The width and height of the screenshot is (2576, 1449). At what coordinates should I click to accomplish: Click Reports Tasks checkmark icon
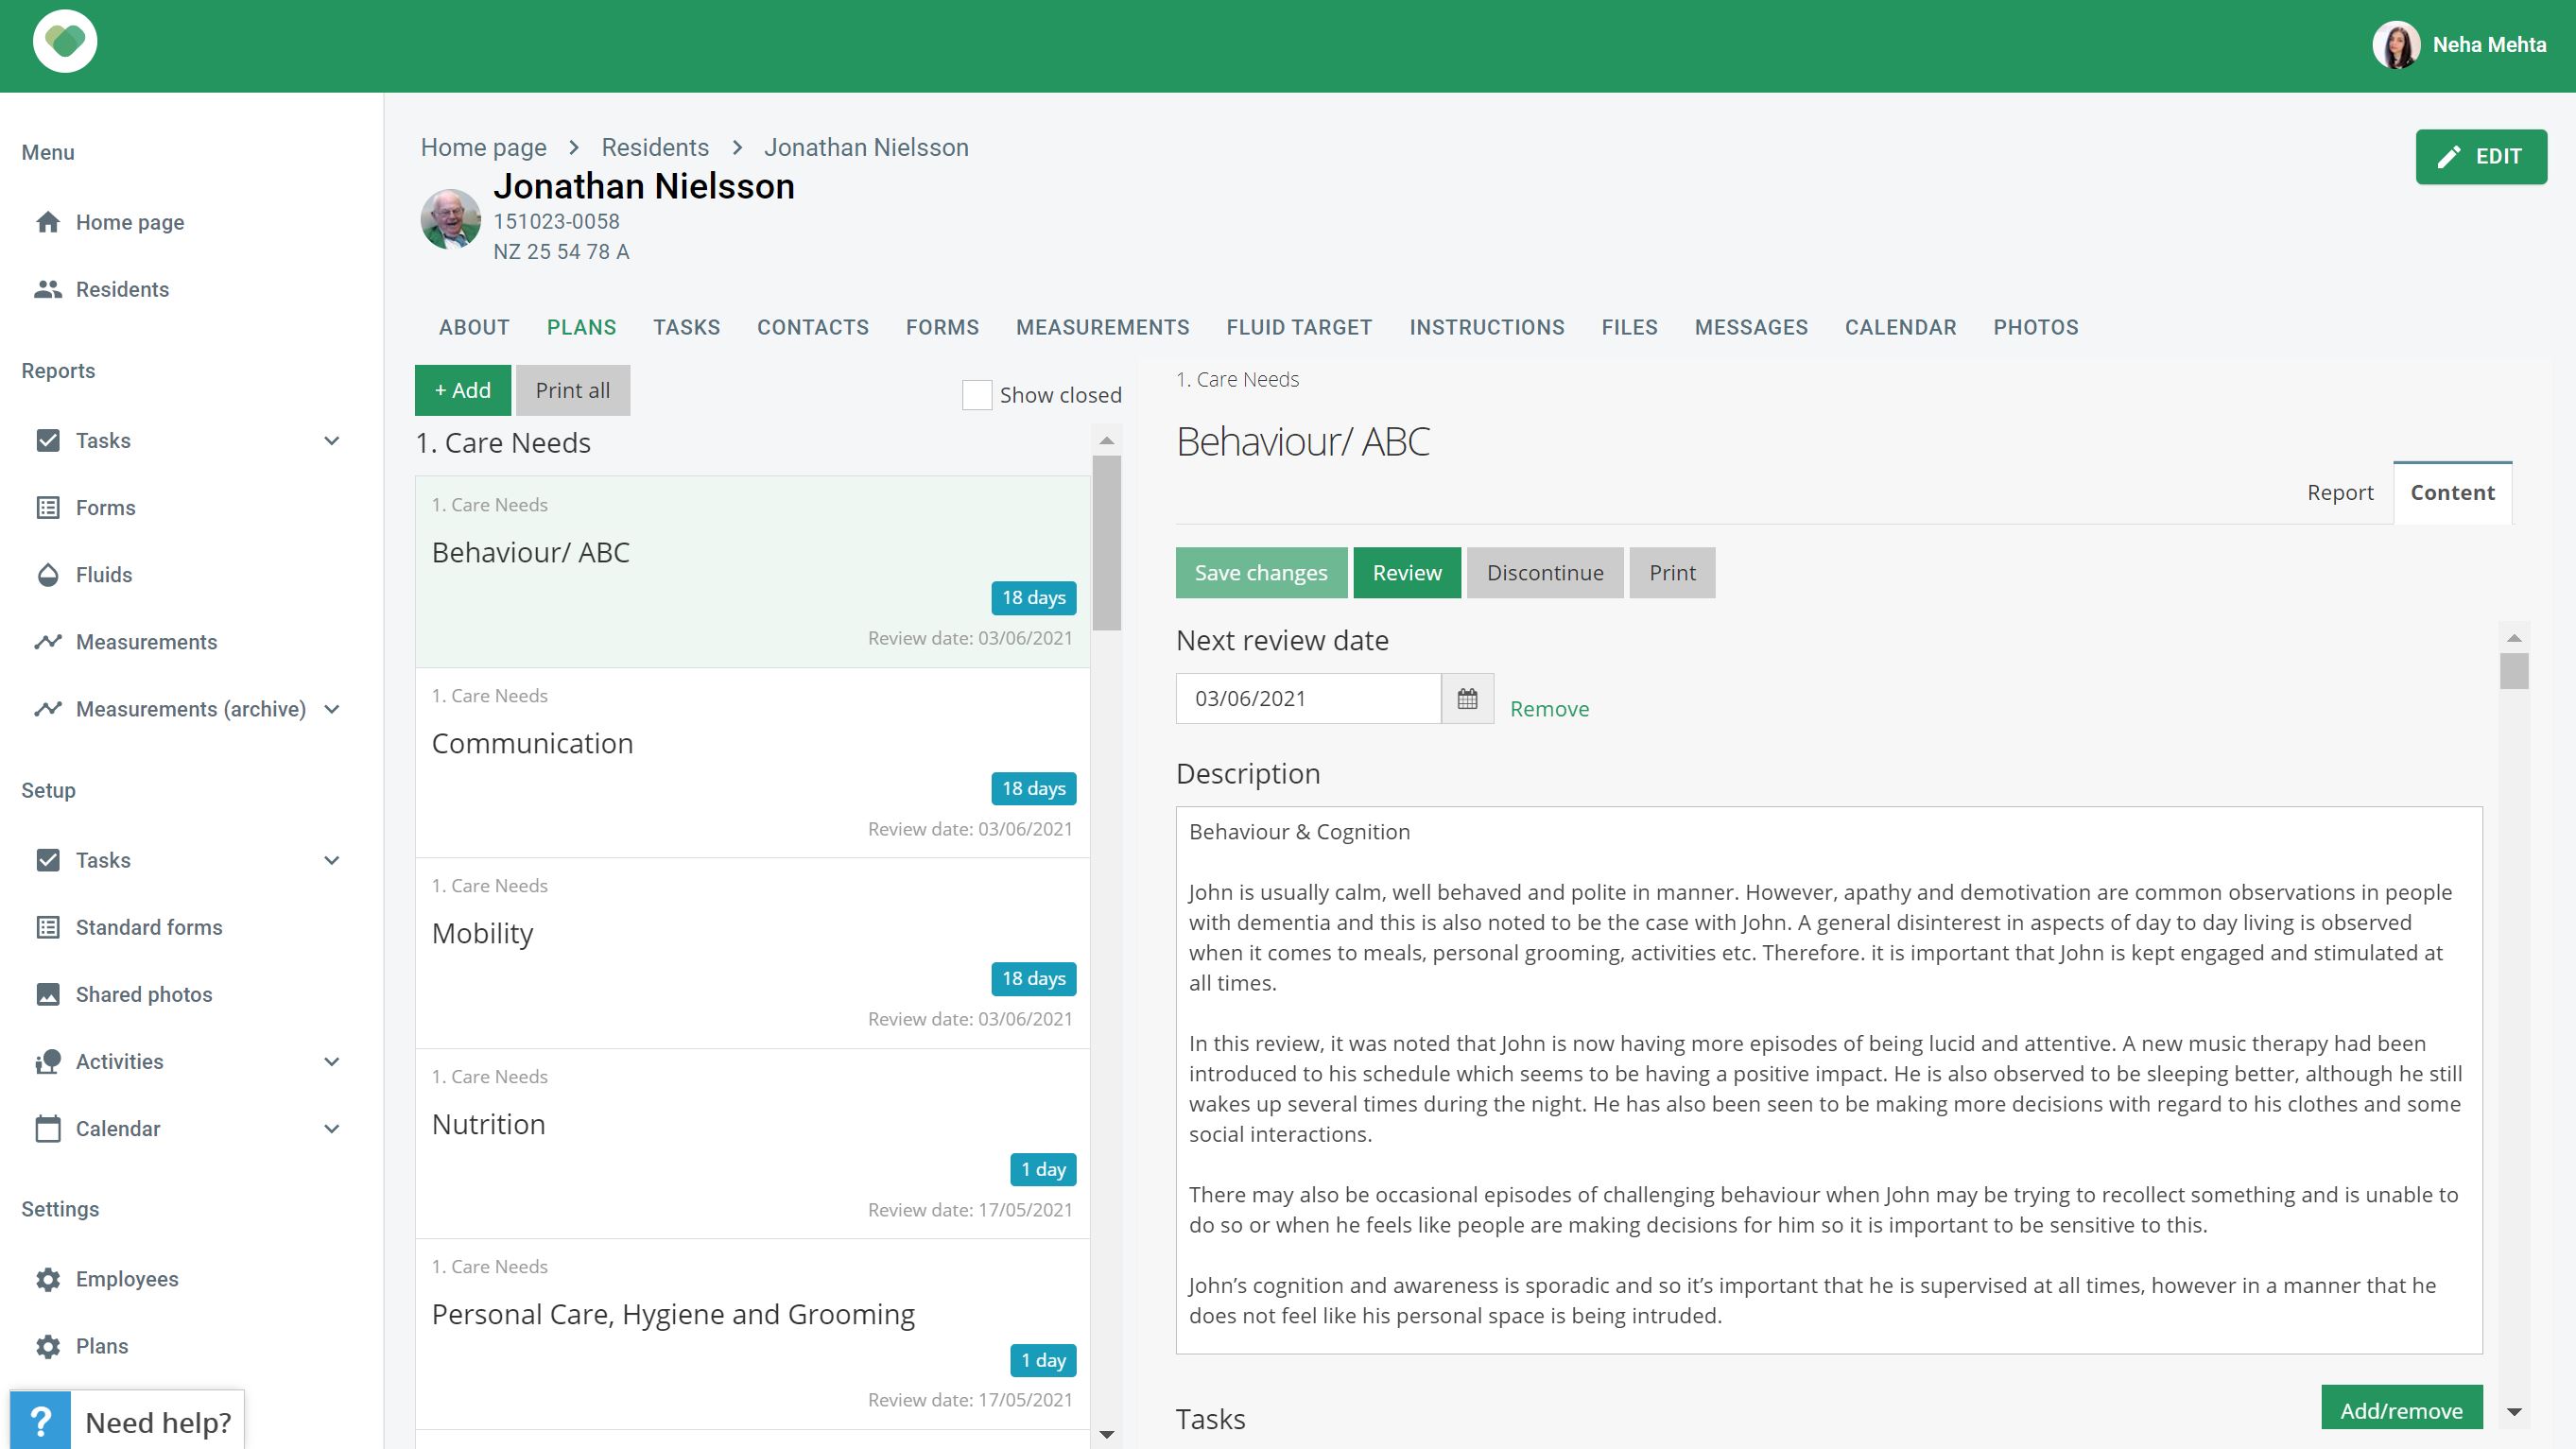pos(48,441)
